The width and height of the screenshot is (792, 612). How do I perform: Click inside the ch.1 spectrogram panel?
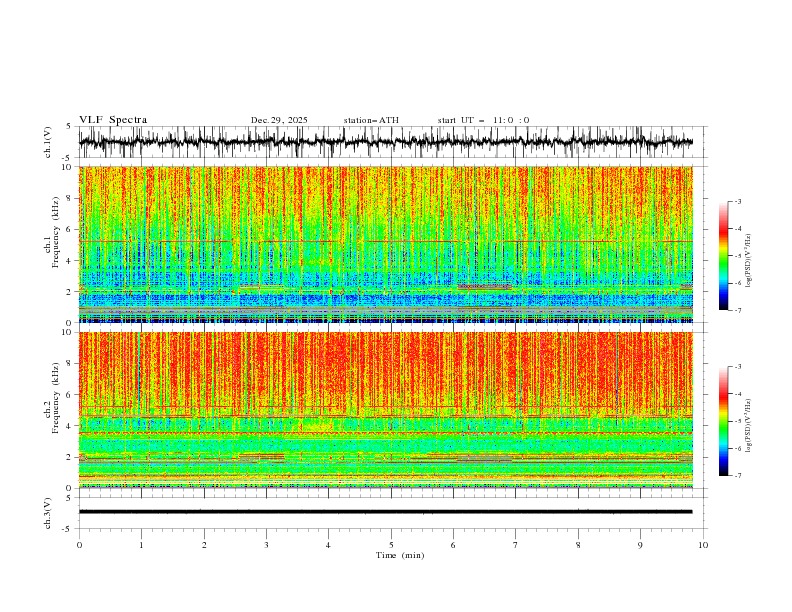point(386,244)
